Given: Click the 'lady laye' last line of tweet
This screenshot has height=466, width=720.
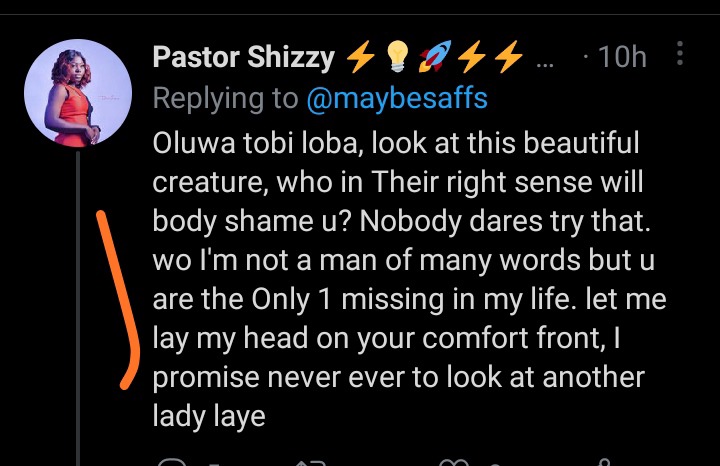Looking at the screenshot, I should tap(209, 416).
